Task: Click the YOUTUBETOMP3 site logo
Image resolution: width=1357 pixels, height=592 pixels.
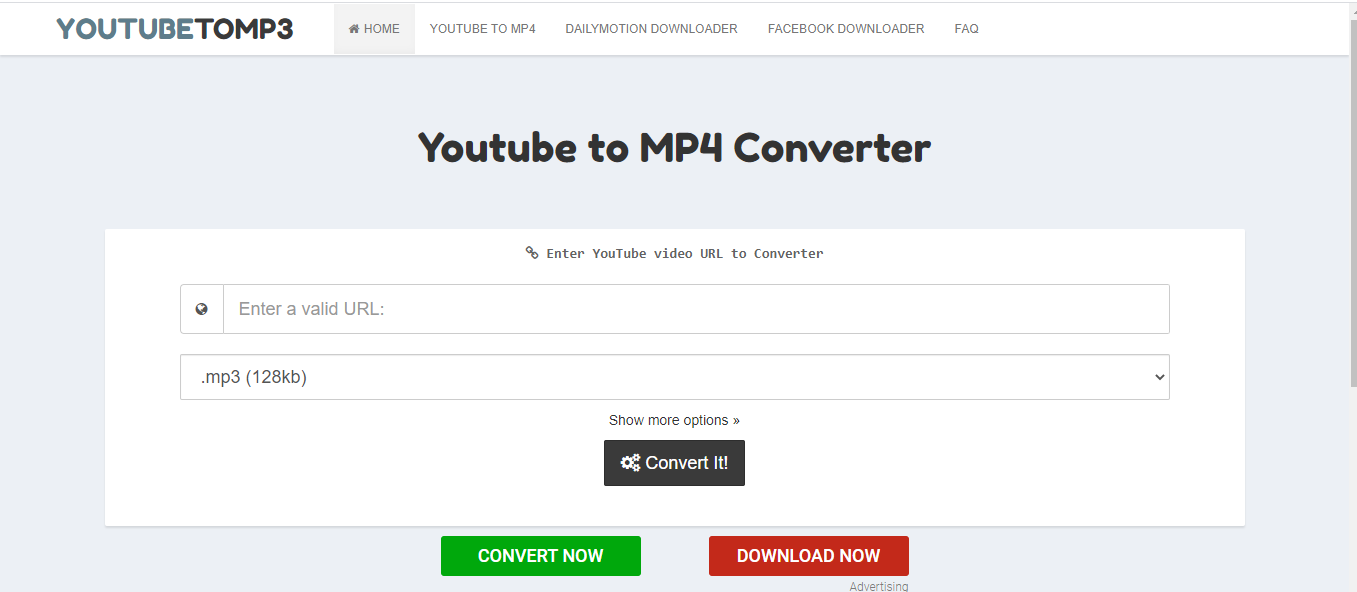Action: point(174,29)
